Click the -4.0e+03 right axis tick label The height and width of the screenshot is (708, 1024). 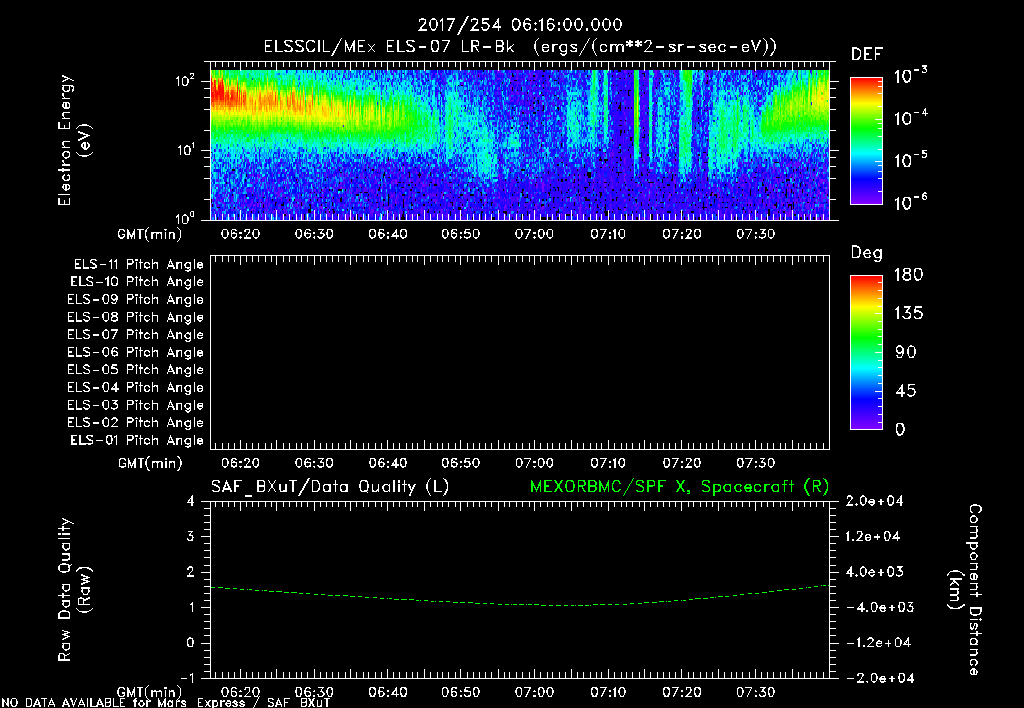[x=878, y=607]
